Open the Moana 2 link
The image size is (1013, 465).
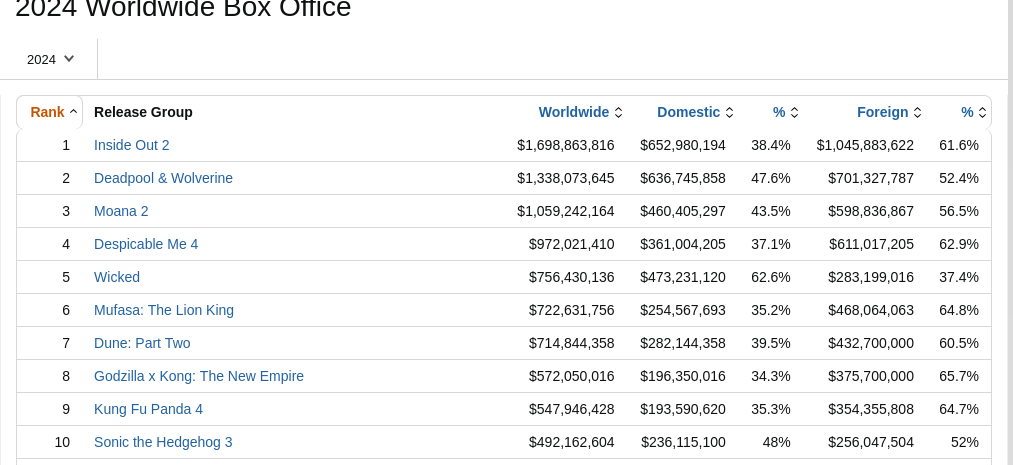(121, 211)
